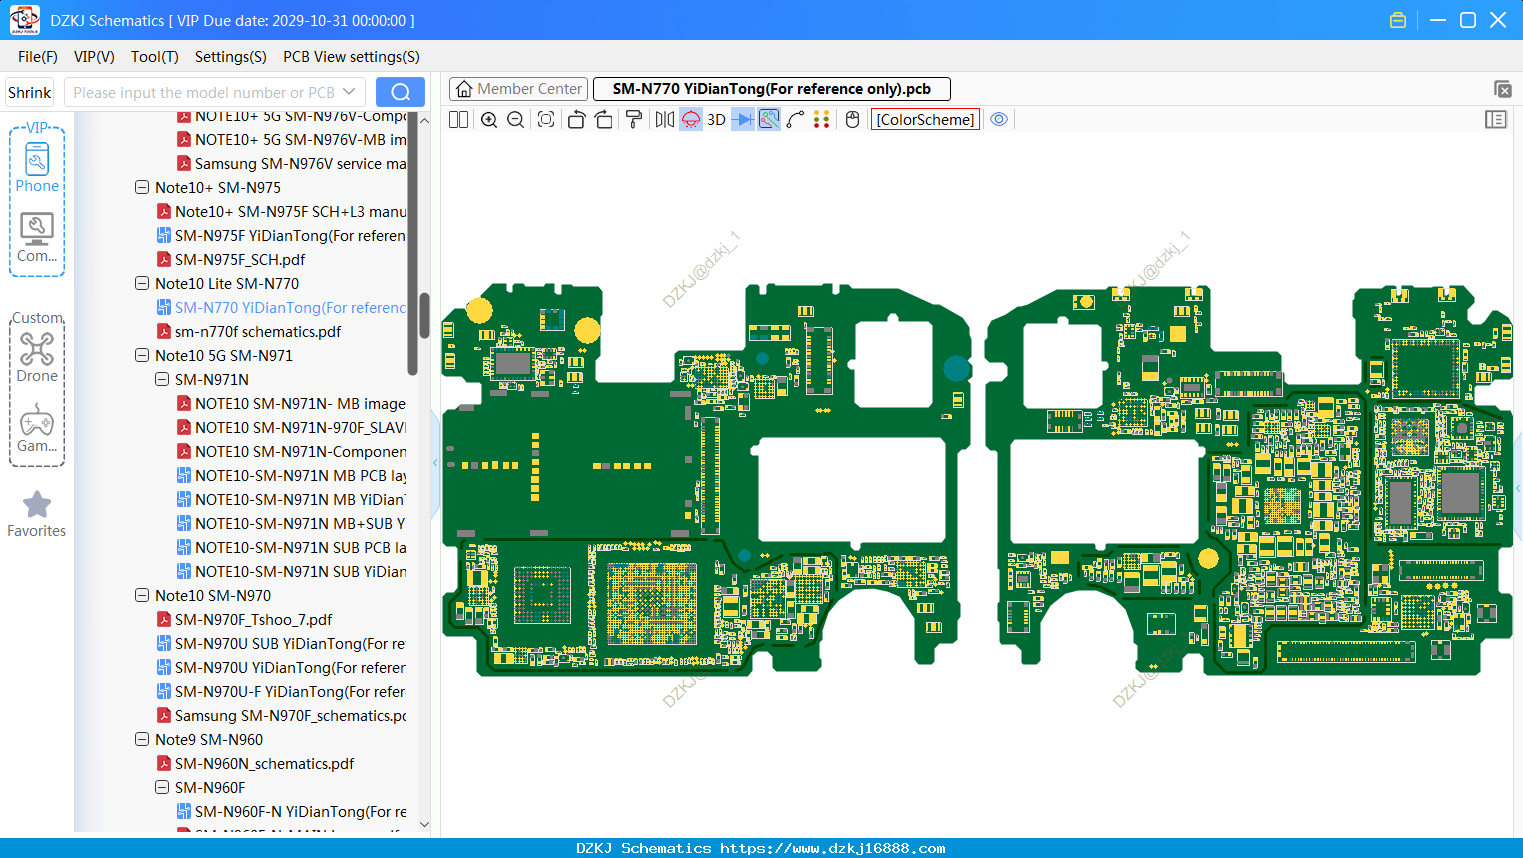This screenshot has height=858, width=1523.
Task: Collapse the Note10 Lite SM-N770 node
Action: (142, 283)
